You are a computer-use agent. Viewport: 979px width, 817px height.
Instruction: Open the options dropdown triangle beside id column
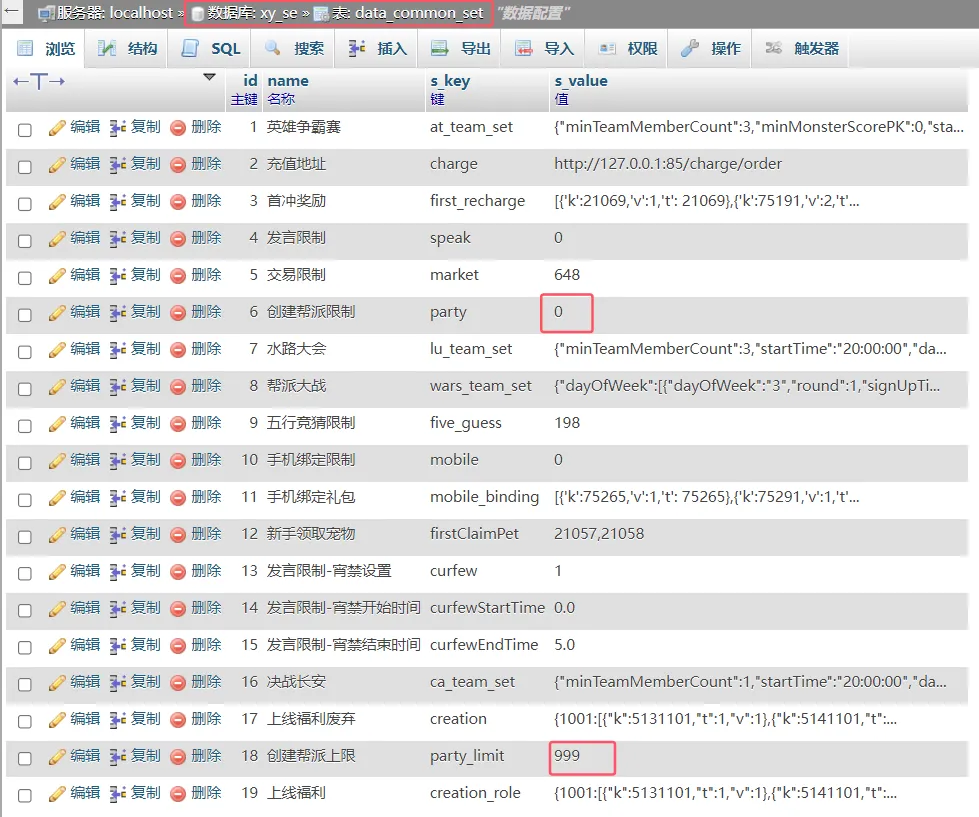(x=209, y=77)
